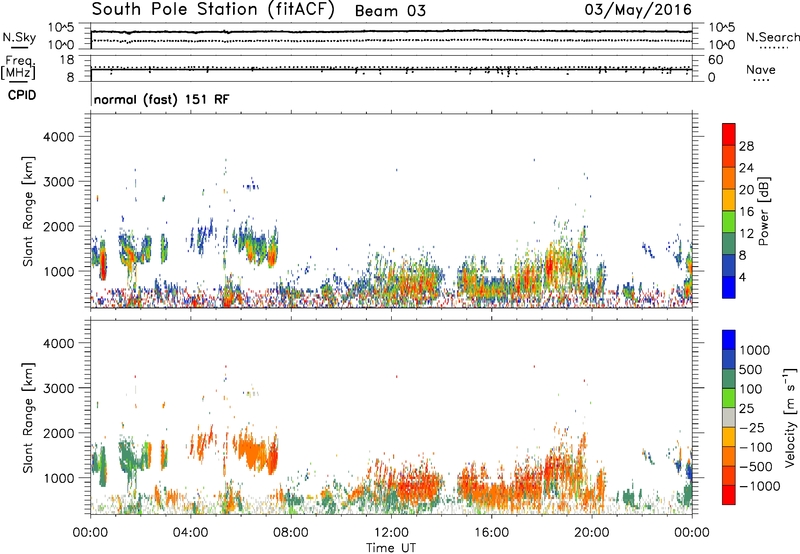Click the 'Velocity [m s-1]' colorbar title
Screen dimensions: 800x554
click(x=790, y=417)
